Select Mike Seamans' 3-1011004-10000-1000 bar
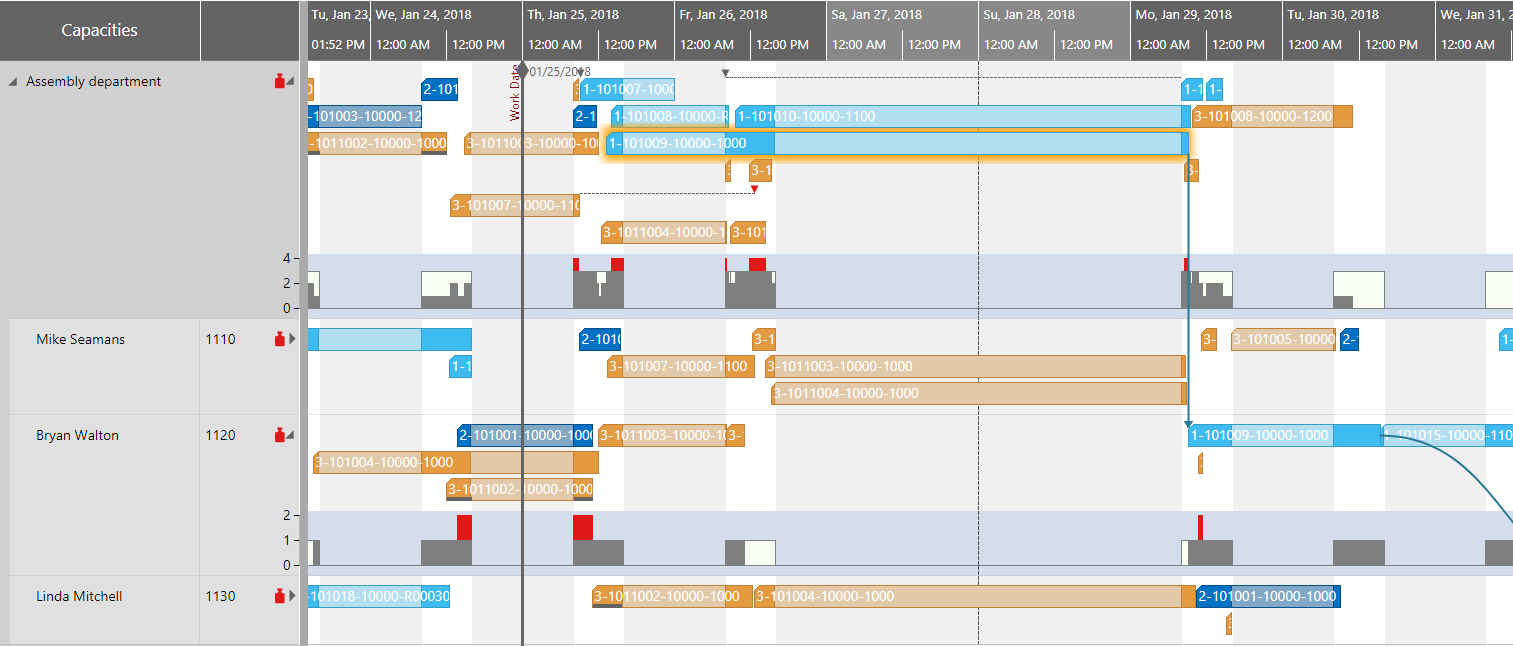 coord(978,393)
